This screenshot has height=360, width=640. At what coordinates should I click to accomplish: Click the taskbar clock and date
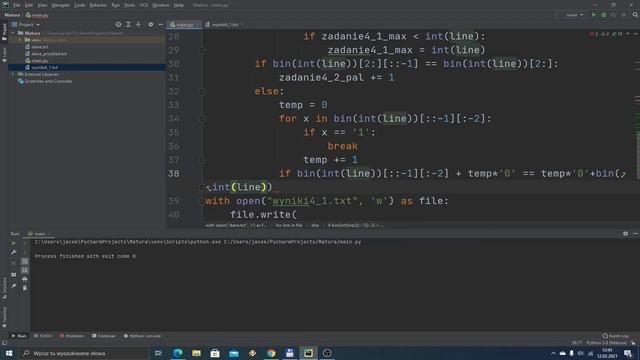coord(607,353)
